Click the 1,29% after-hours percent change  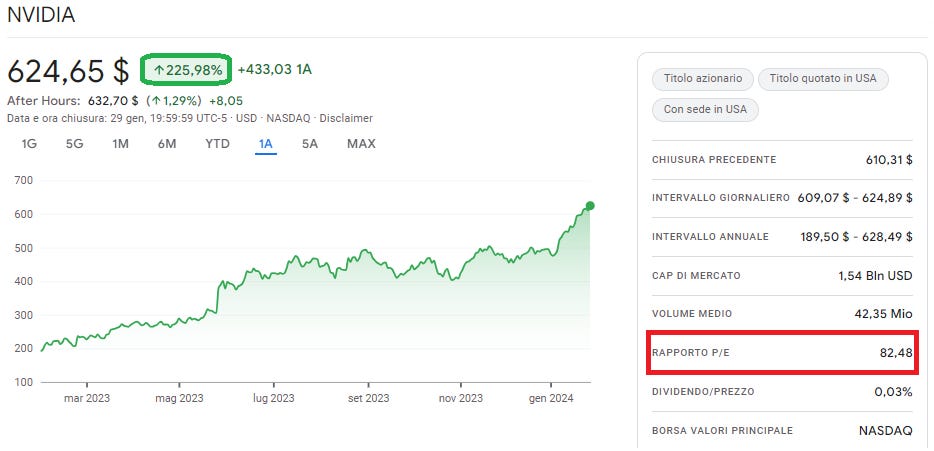click(173, 101)
